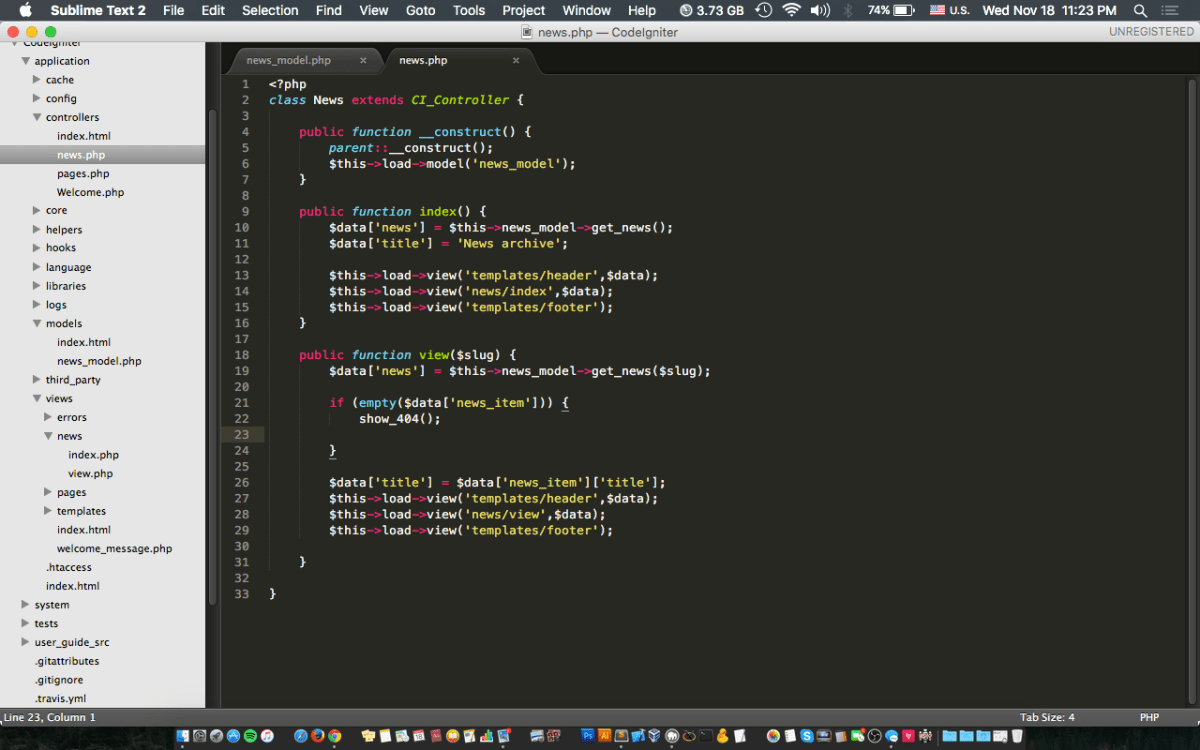This screenshot has height=750, width=1200.
Task: Open Cyberduck from the dock
Action: click(722, 736)
